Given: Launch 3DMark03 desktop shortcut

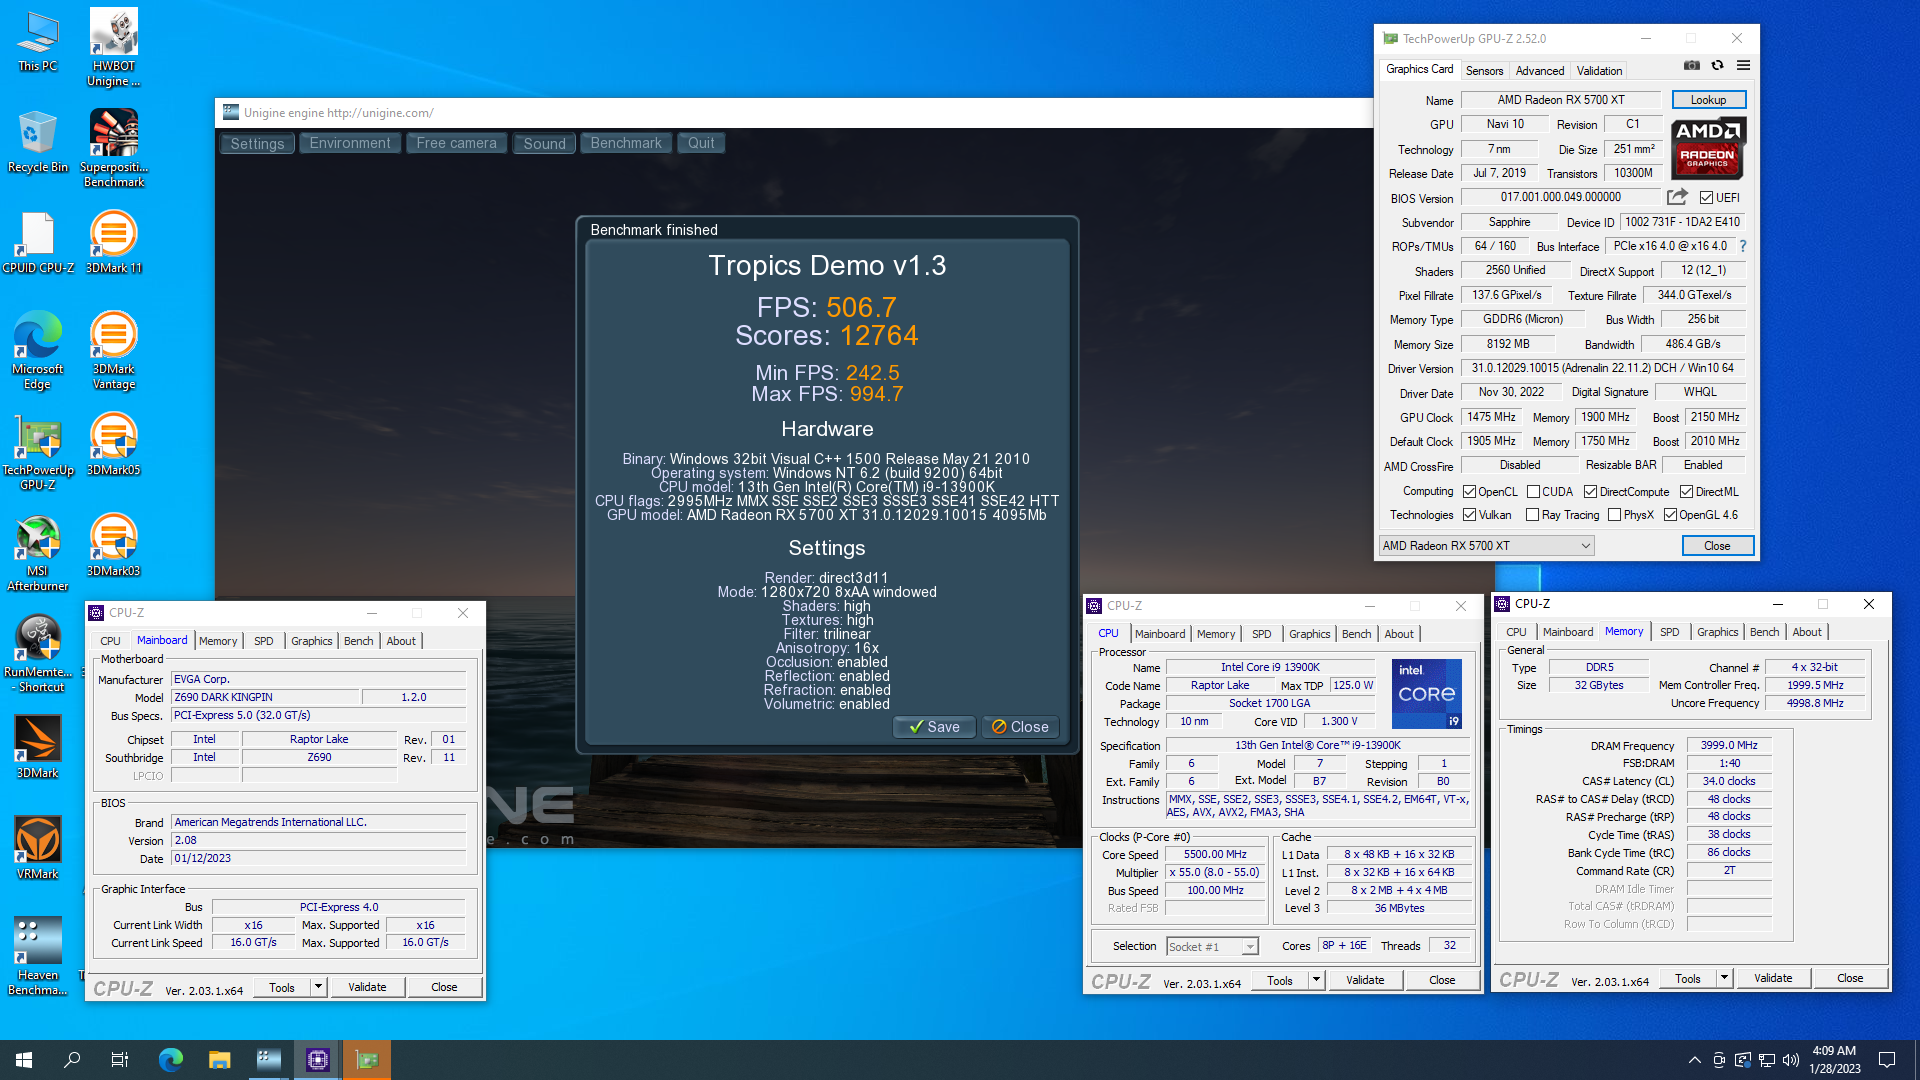Looking at the screenshot, I should tap(114, 546).
